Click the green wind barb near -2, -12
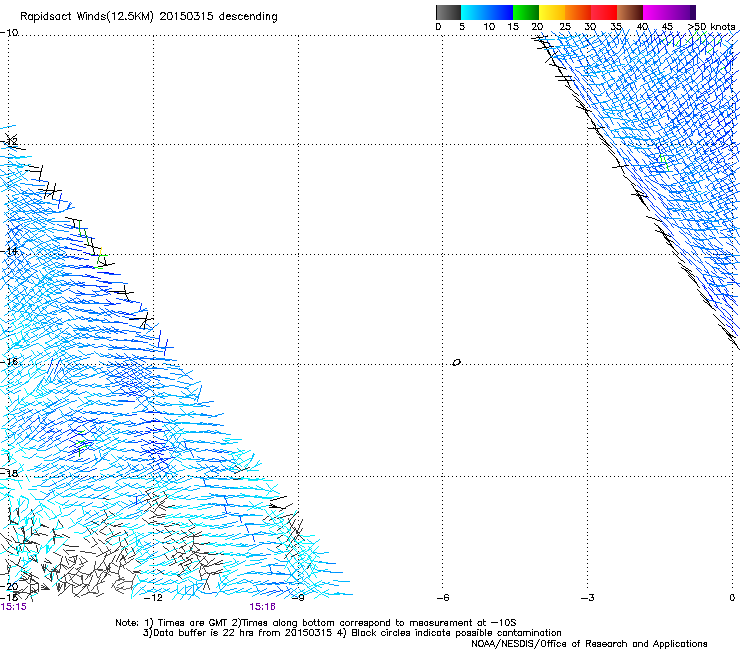 coord(664,162)
